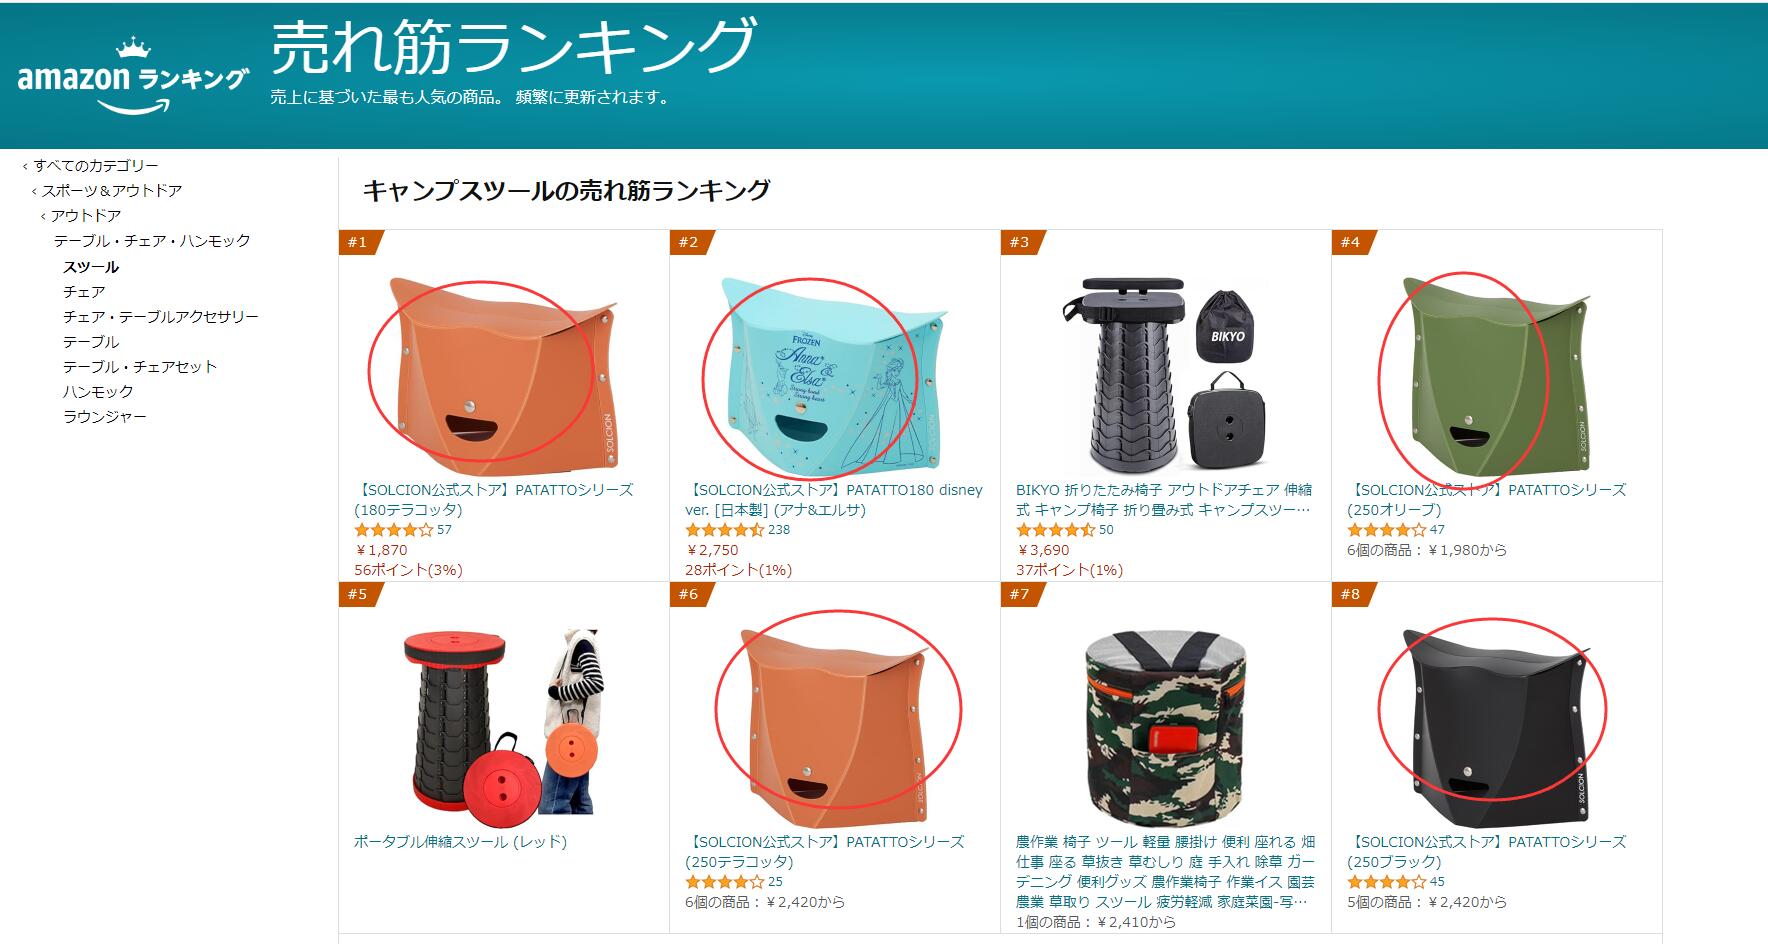The image size is (1768, 944).
Task: Open チェア・テーブルアクセサリー category
Action: point(161,317)
